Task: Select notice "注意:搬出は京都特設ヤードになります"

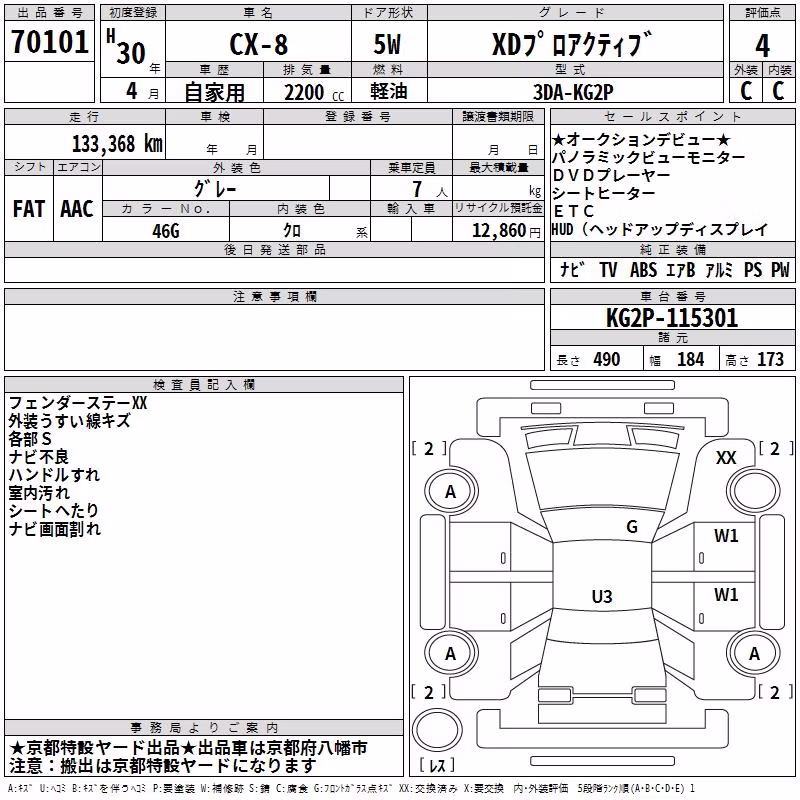Action: pyautogui.click(x=163, y=766)
